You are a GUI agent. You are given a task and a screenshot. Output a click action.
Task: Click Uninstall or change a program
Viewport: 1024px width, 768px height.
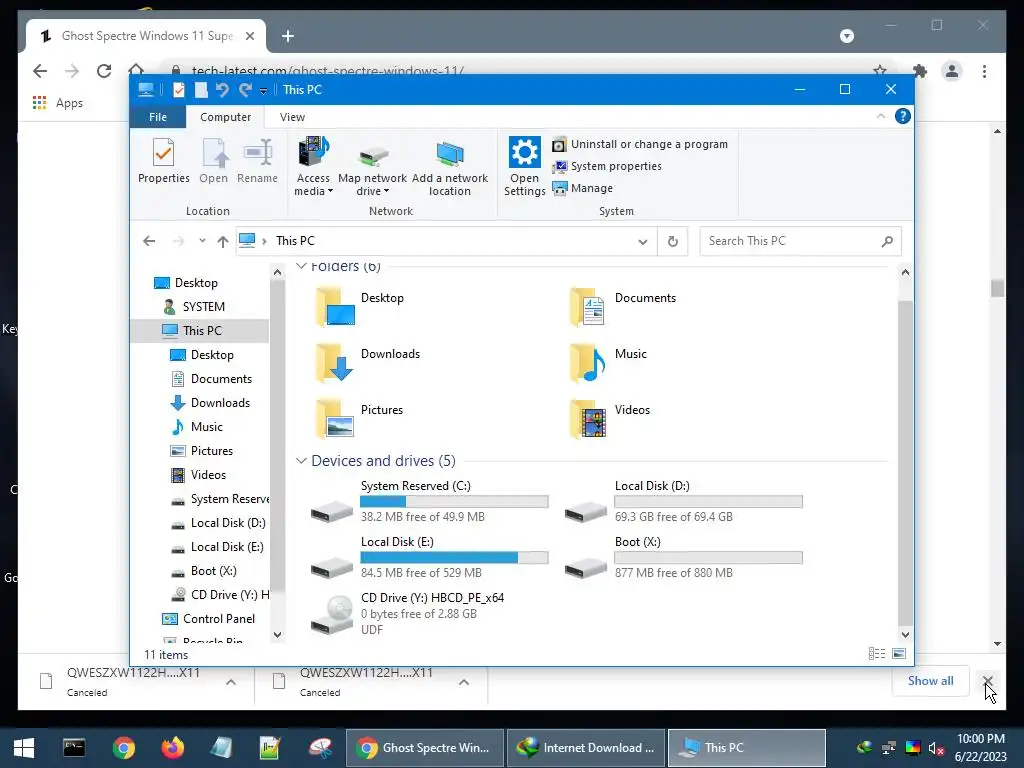(x=640, y=144)
